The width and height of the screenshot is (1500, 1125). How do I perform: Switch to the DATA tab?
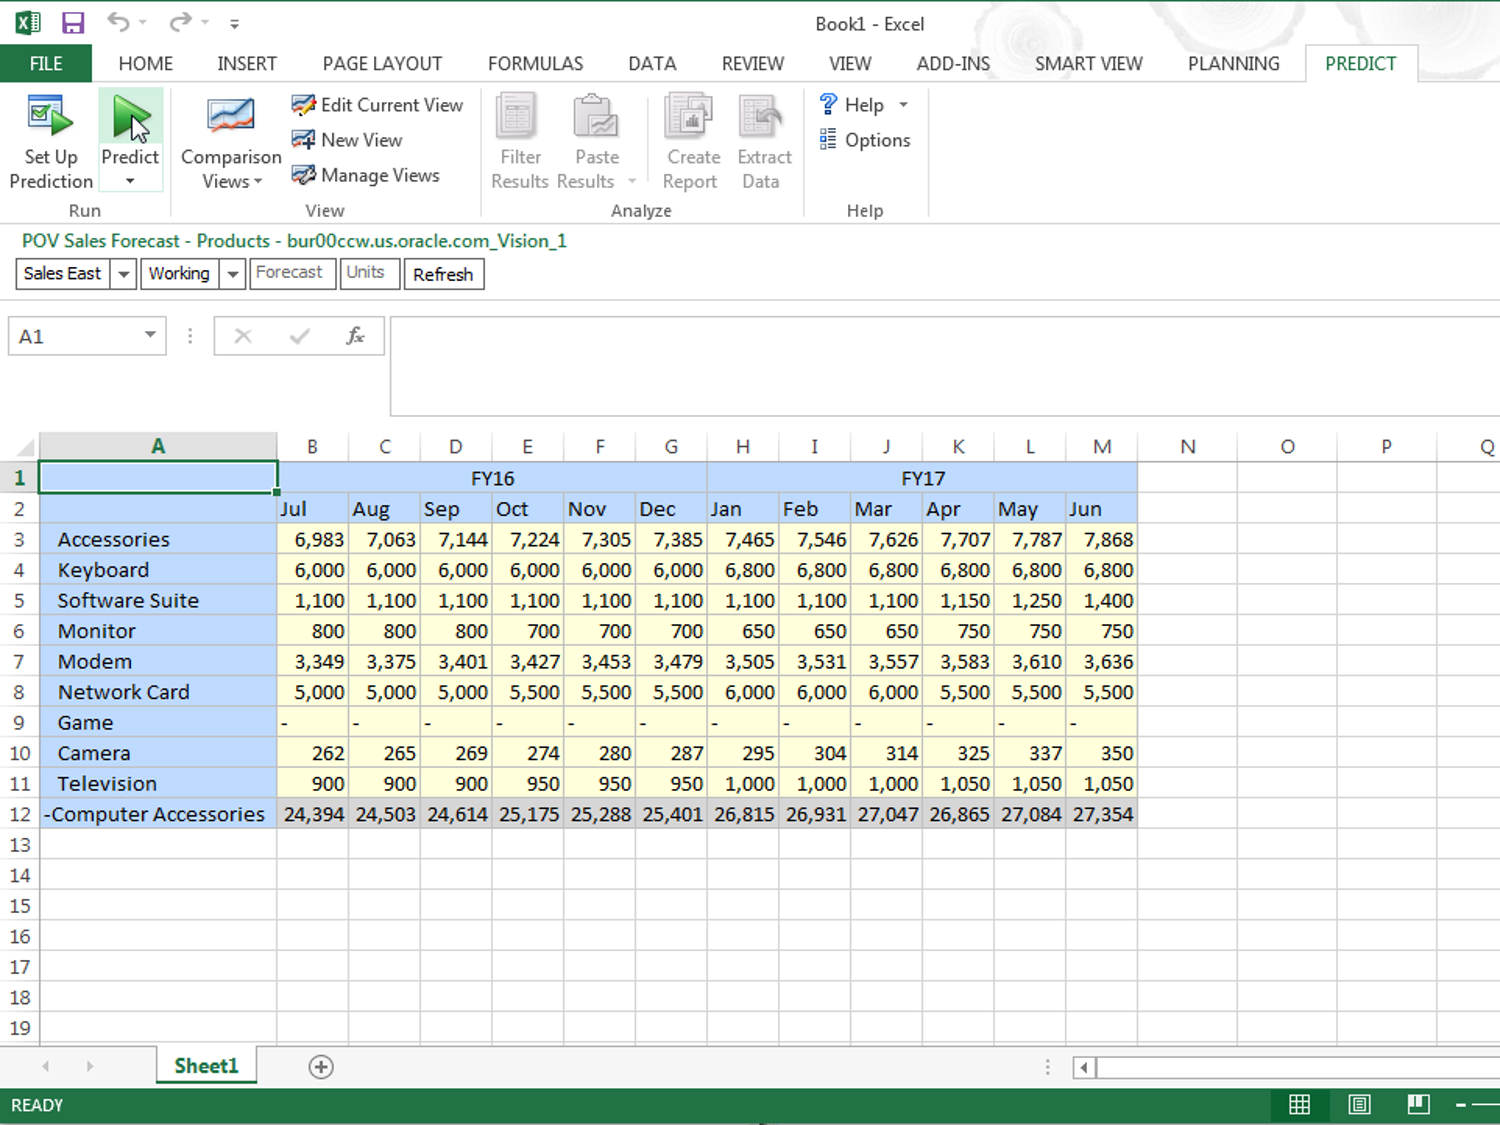tap(652, 64)
